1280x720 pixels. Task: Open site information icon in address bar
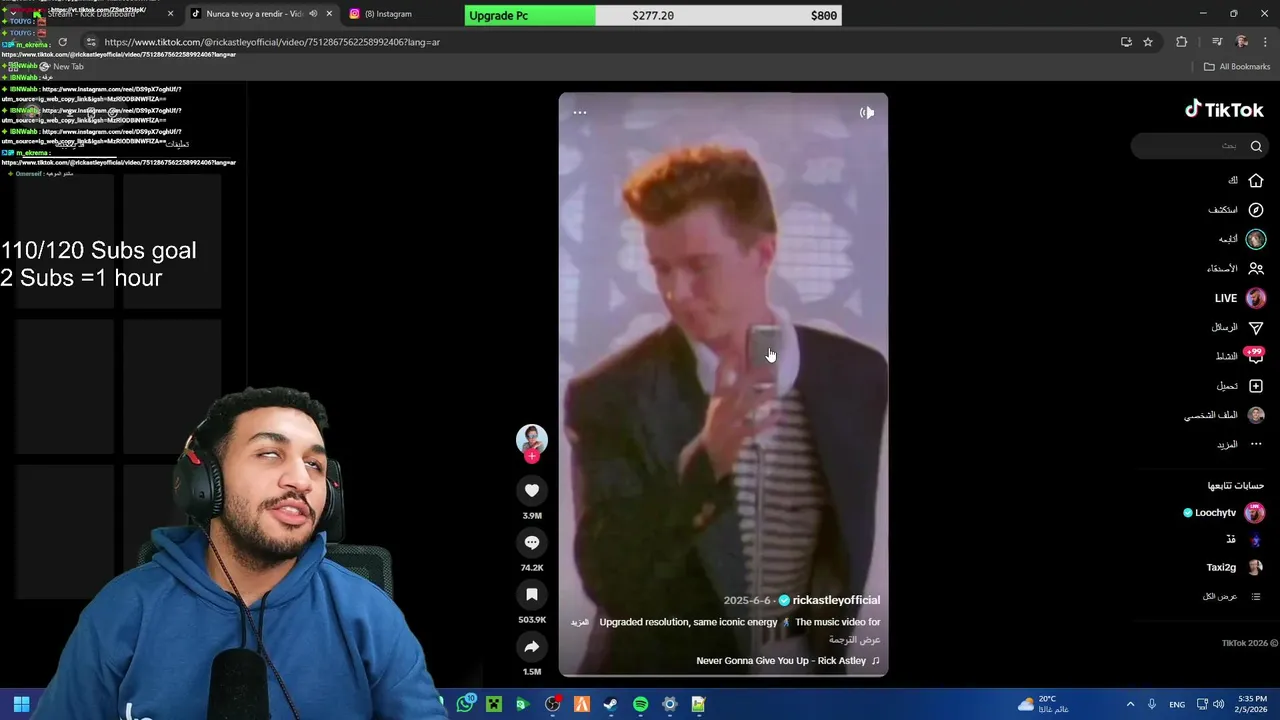pyautogui.click(x=91, y=42)
